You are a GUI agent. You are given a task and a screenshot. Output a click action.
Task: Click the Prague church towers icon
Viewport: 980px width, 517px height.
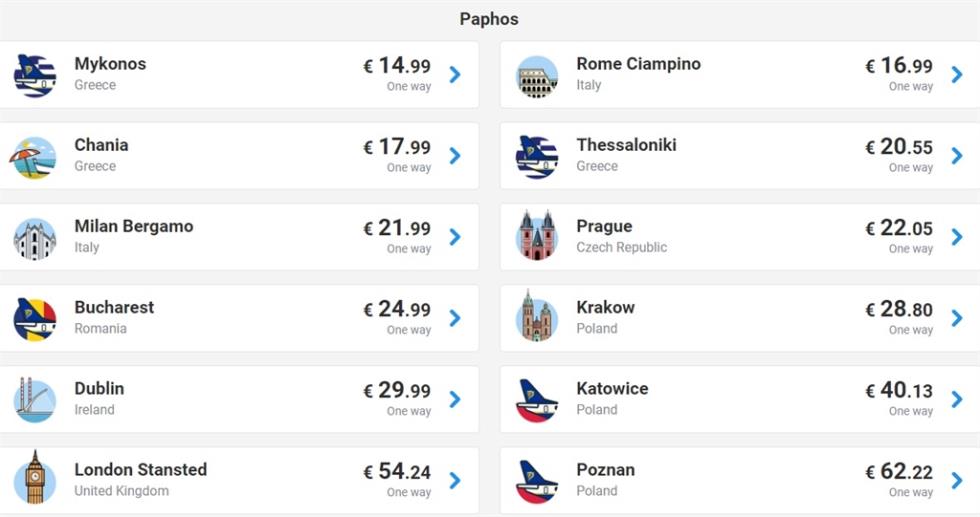coord(537,236)
